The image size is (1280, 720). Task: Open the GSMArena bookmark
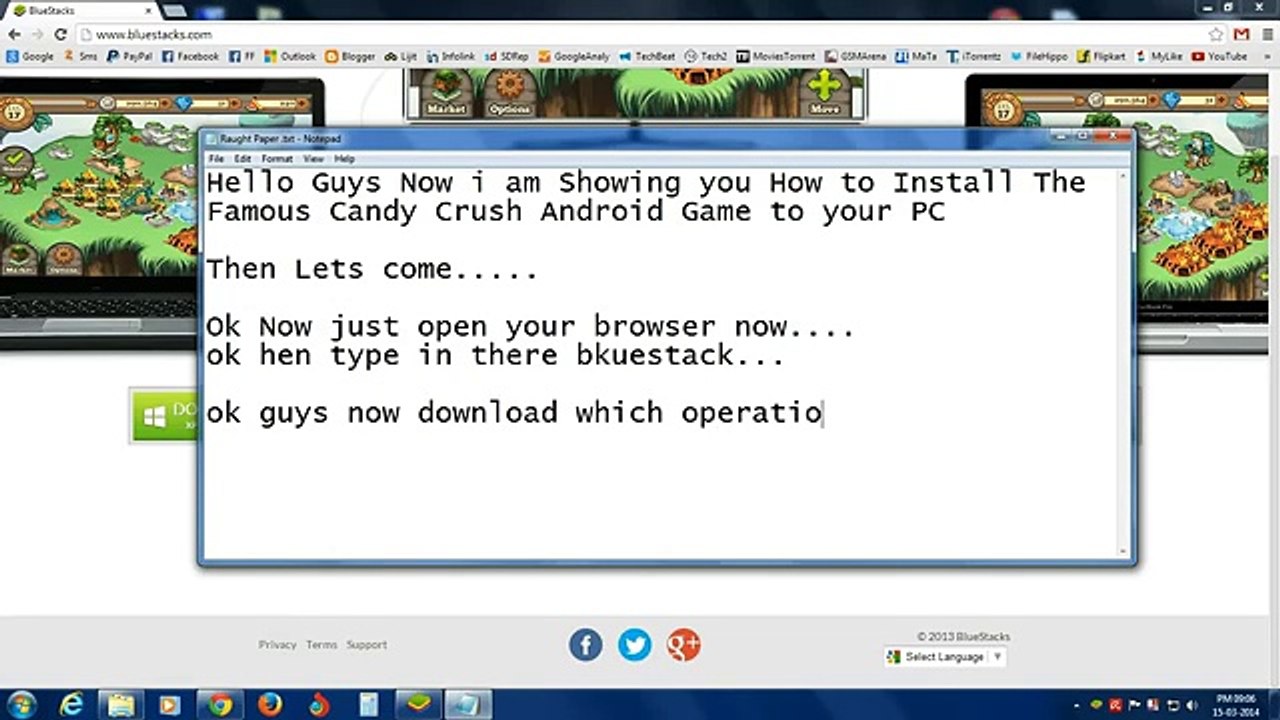pos(856,57)
